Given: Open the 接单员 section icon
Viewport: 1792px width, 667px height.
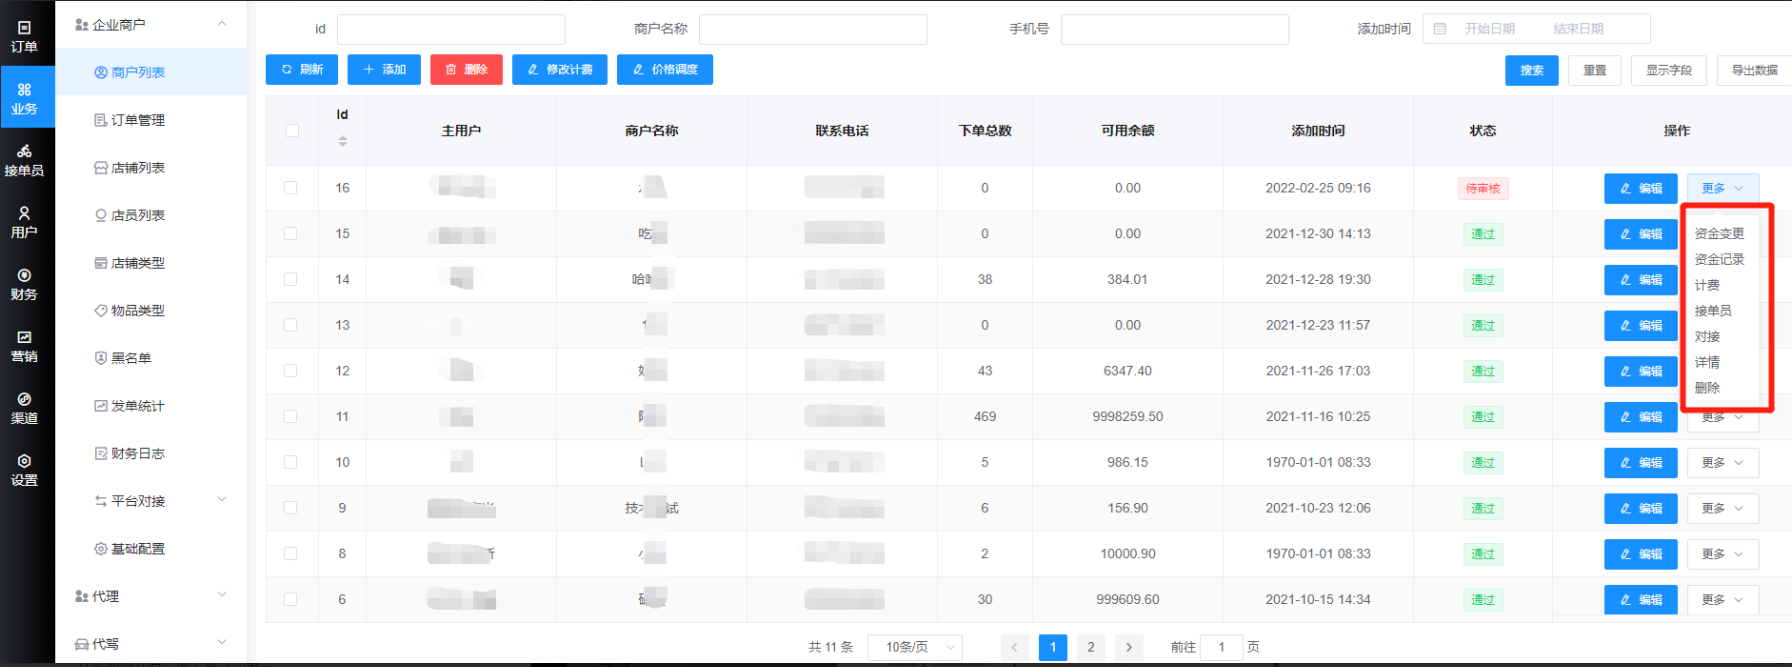Looking at the screenshot, I should 24,160.
